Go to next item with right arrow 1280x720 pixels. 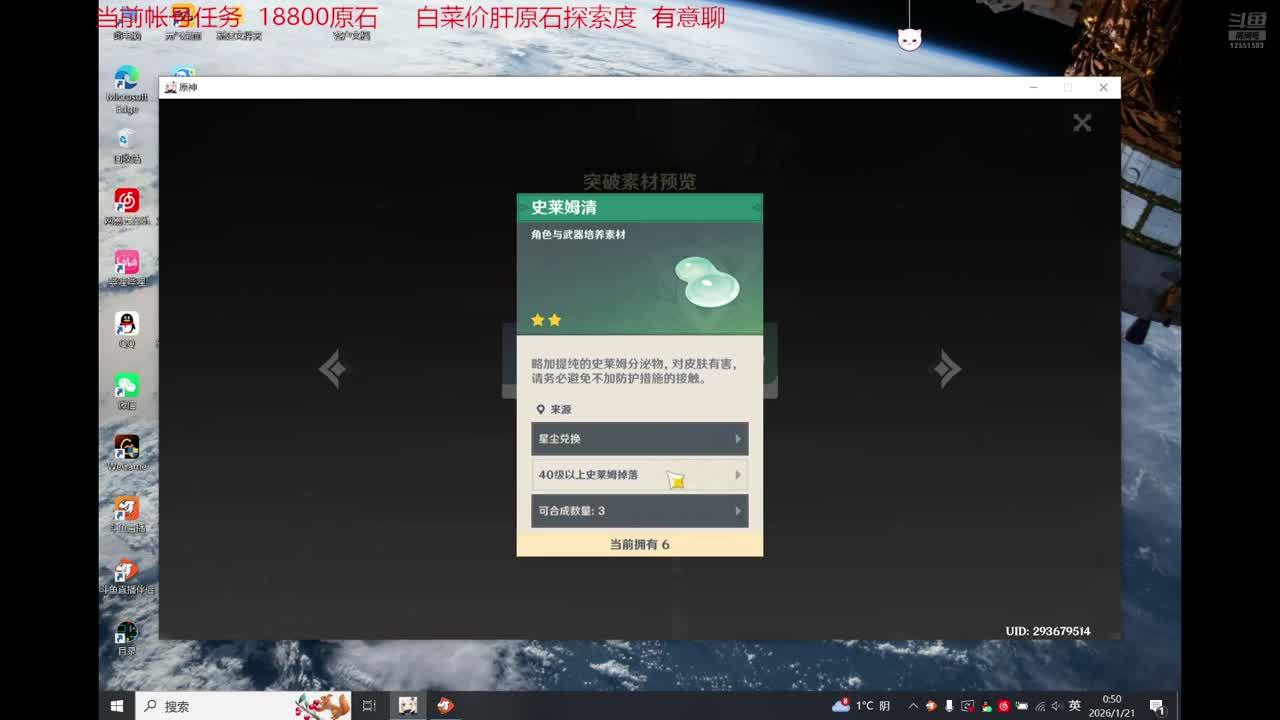946,369
